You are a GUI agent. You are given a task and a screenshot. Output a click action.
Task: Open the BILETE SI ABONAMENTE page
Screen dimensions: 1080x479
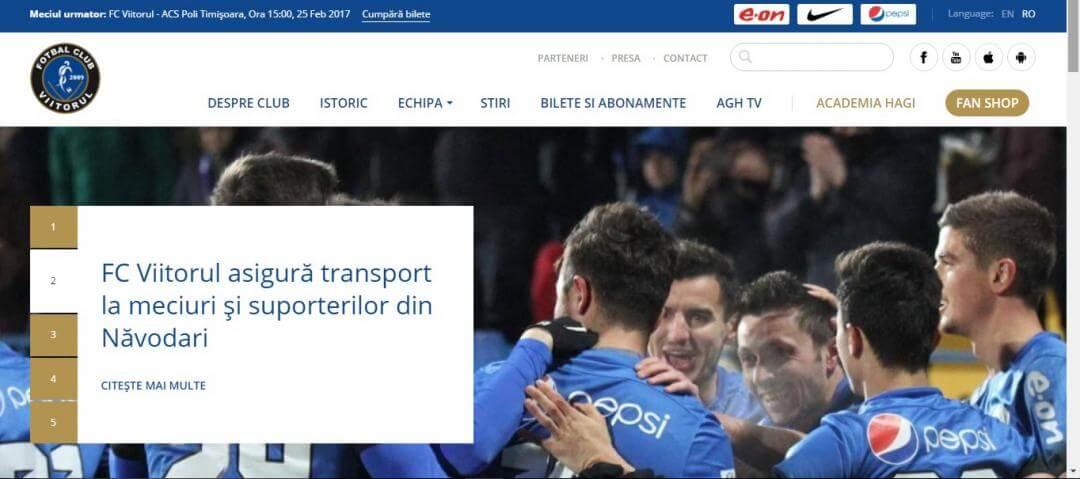[613, 103]
